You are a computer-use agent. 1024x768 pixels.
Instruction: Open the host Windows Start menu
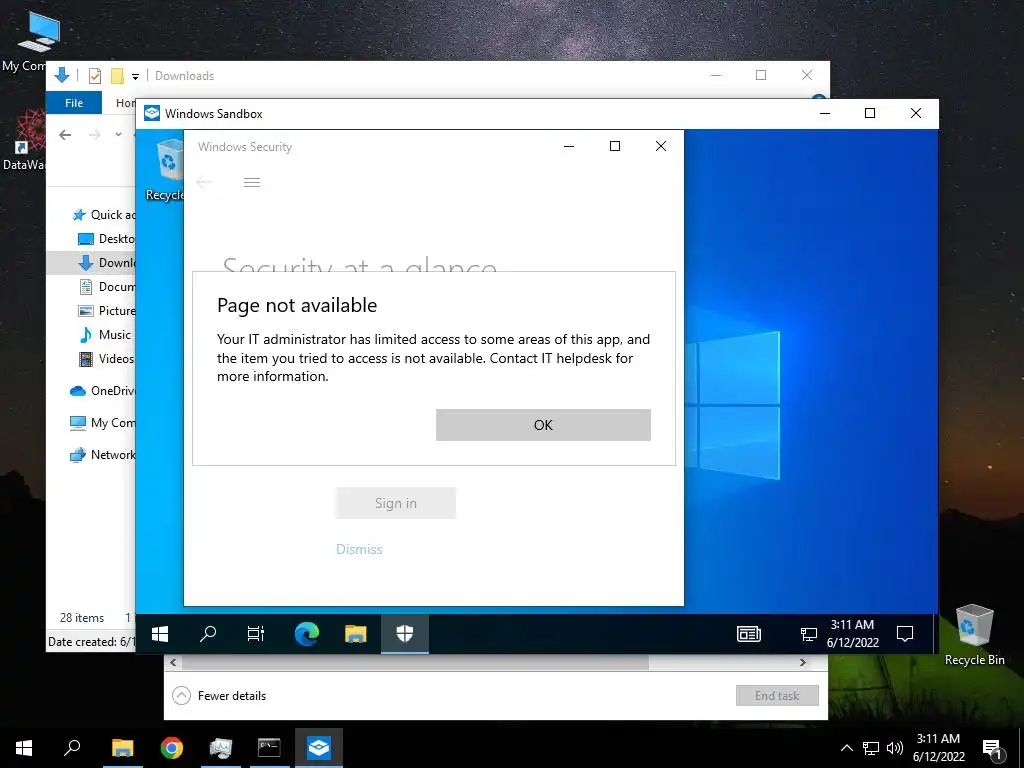24,748
